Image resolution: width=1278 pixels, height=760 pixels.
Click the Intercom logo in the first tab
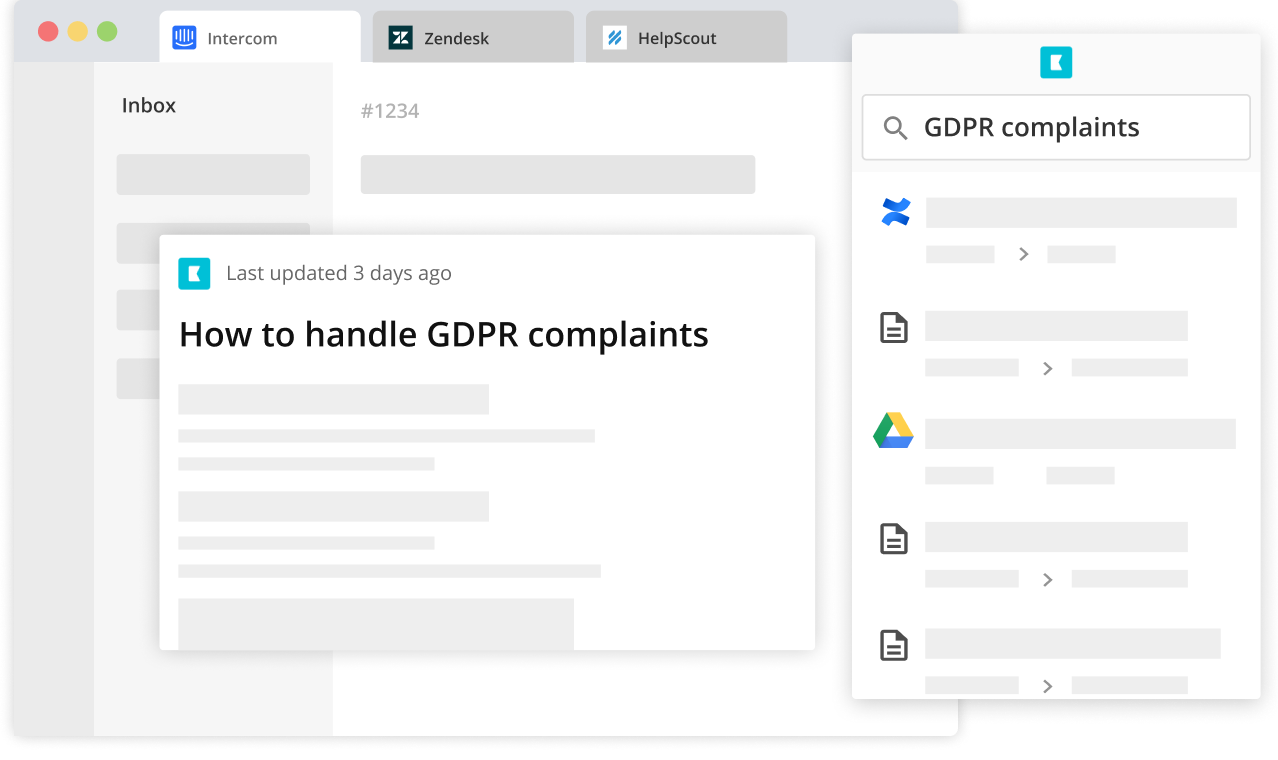(184, 38)
